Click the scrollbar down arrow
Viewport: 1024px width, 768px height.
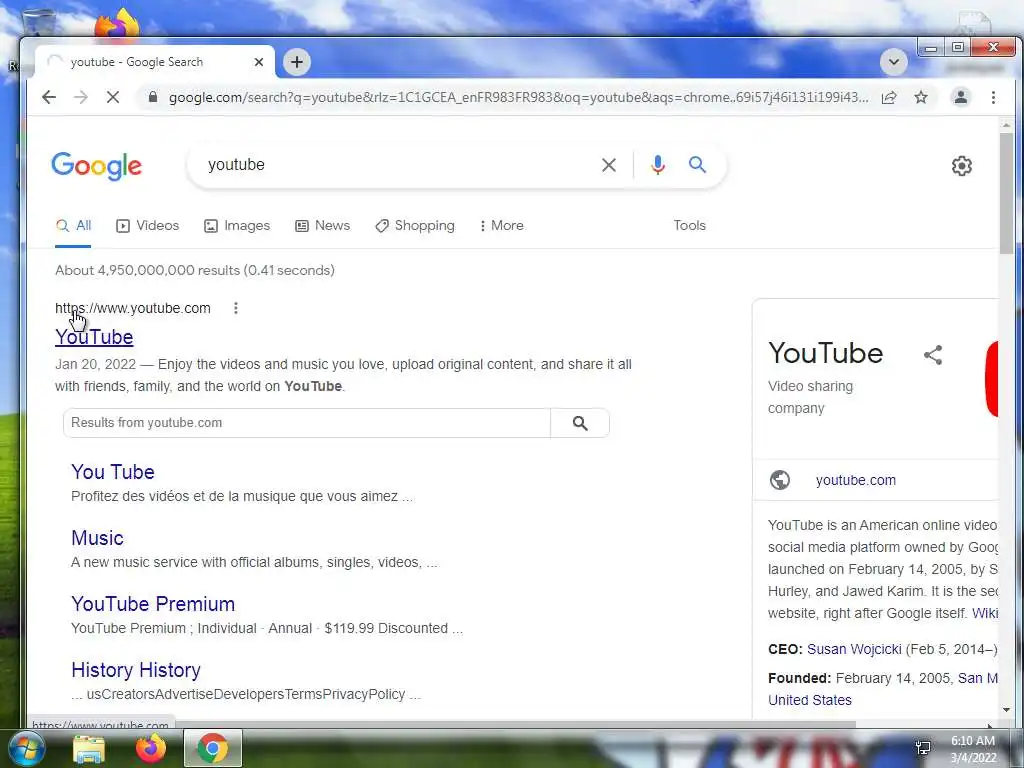coord(1006,709)
